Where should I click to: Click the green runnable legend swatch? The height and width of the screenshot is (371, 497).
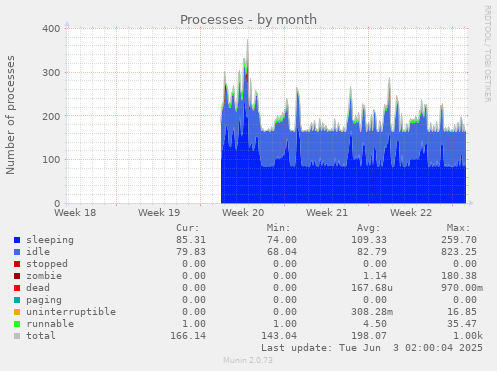pyautogui.click(x=17, y=324)
